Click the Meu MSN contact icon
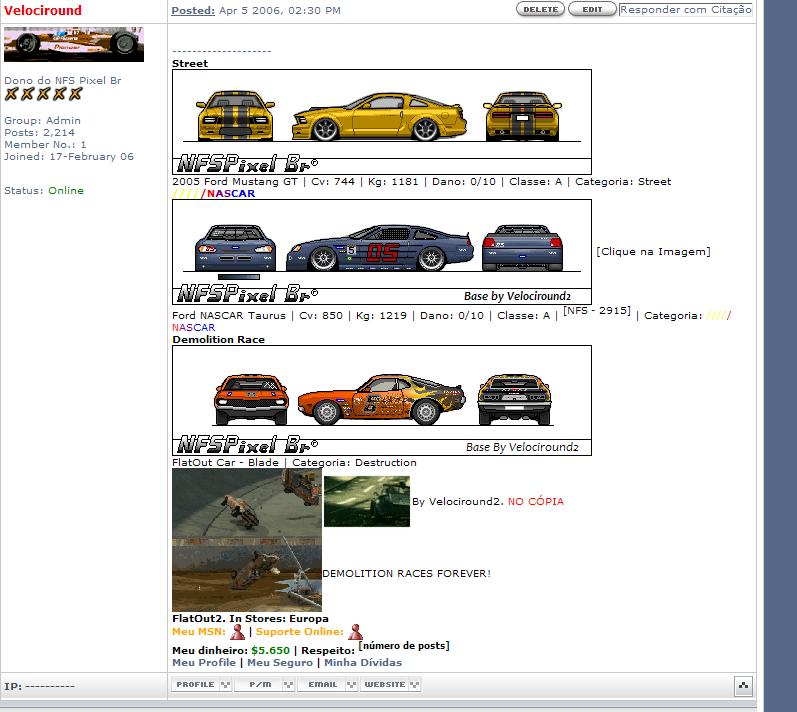 click(x=237, y=632)
